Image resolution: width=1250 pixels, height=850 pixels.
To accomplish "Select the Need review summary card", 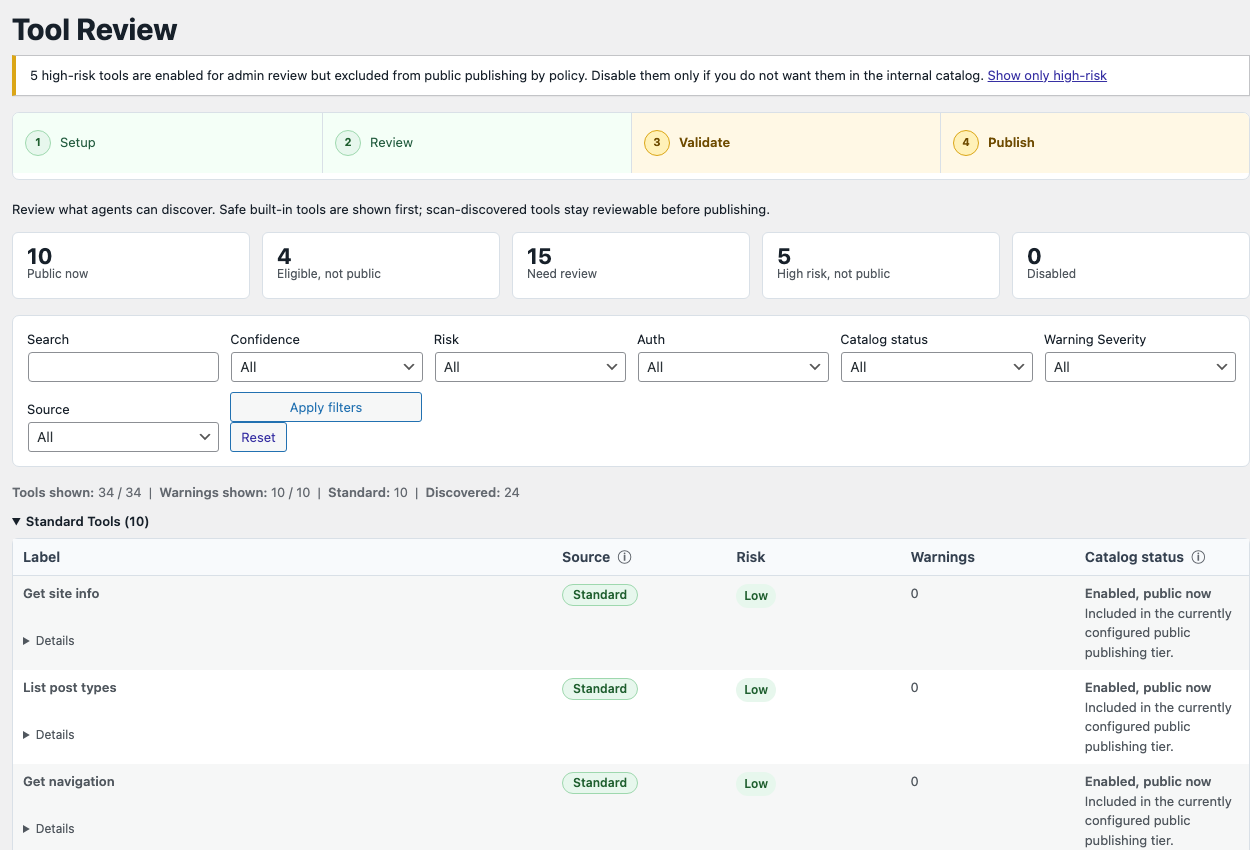I will pos(631,265).
